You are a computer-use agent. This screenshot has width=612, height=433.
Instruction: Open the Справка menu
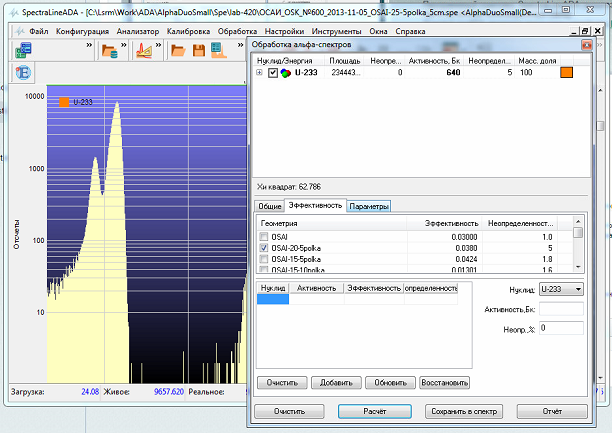410,31
